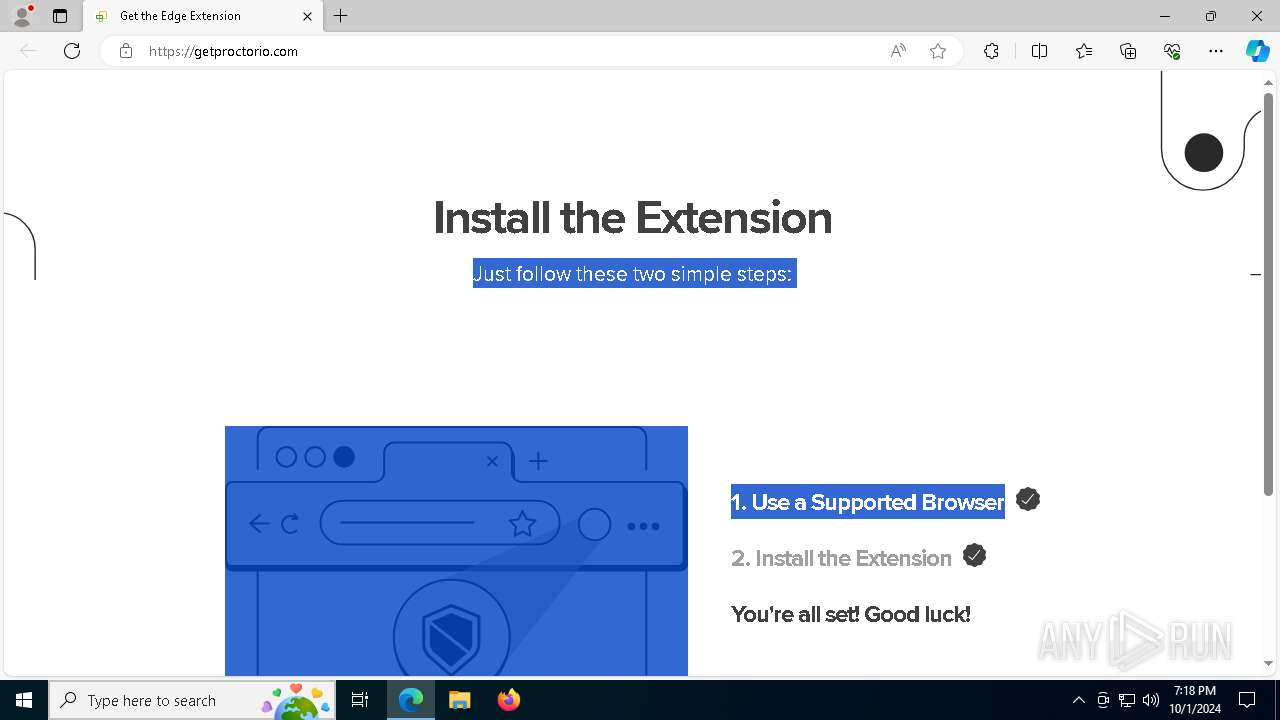Show hidden system tray icons

click(x=1078, y=700)
